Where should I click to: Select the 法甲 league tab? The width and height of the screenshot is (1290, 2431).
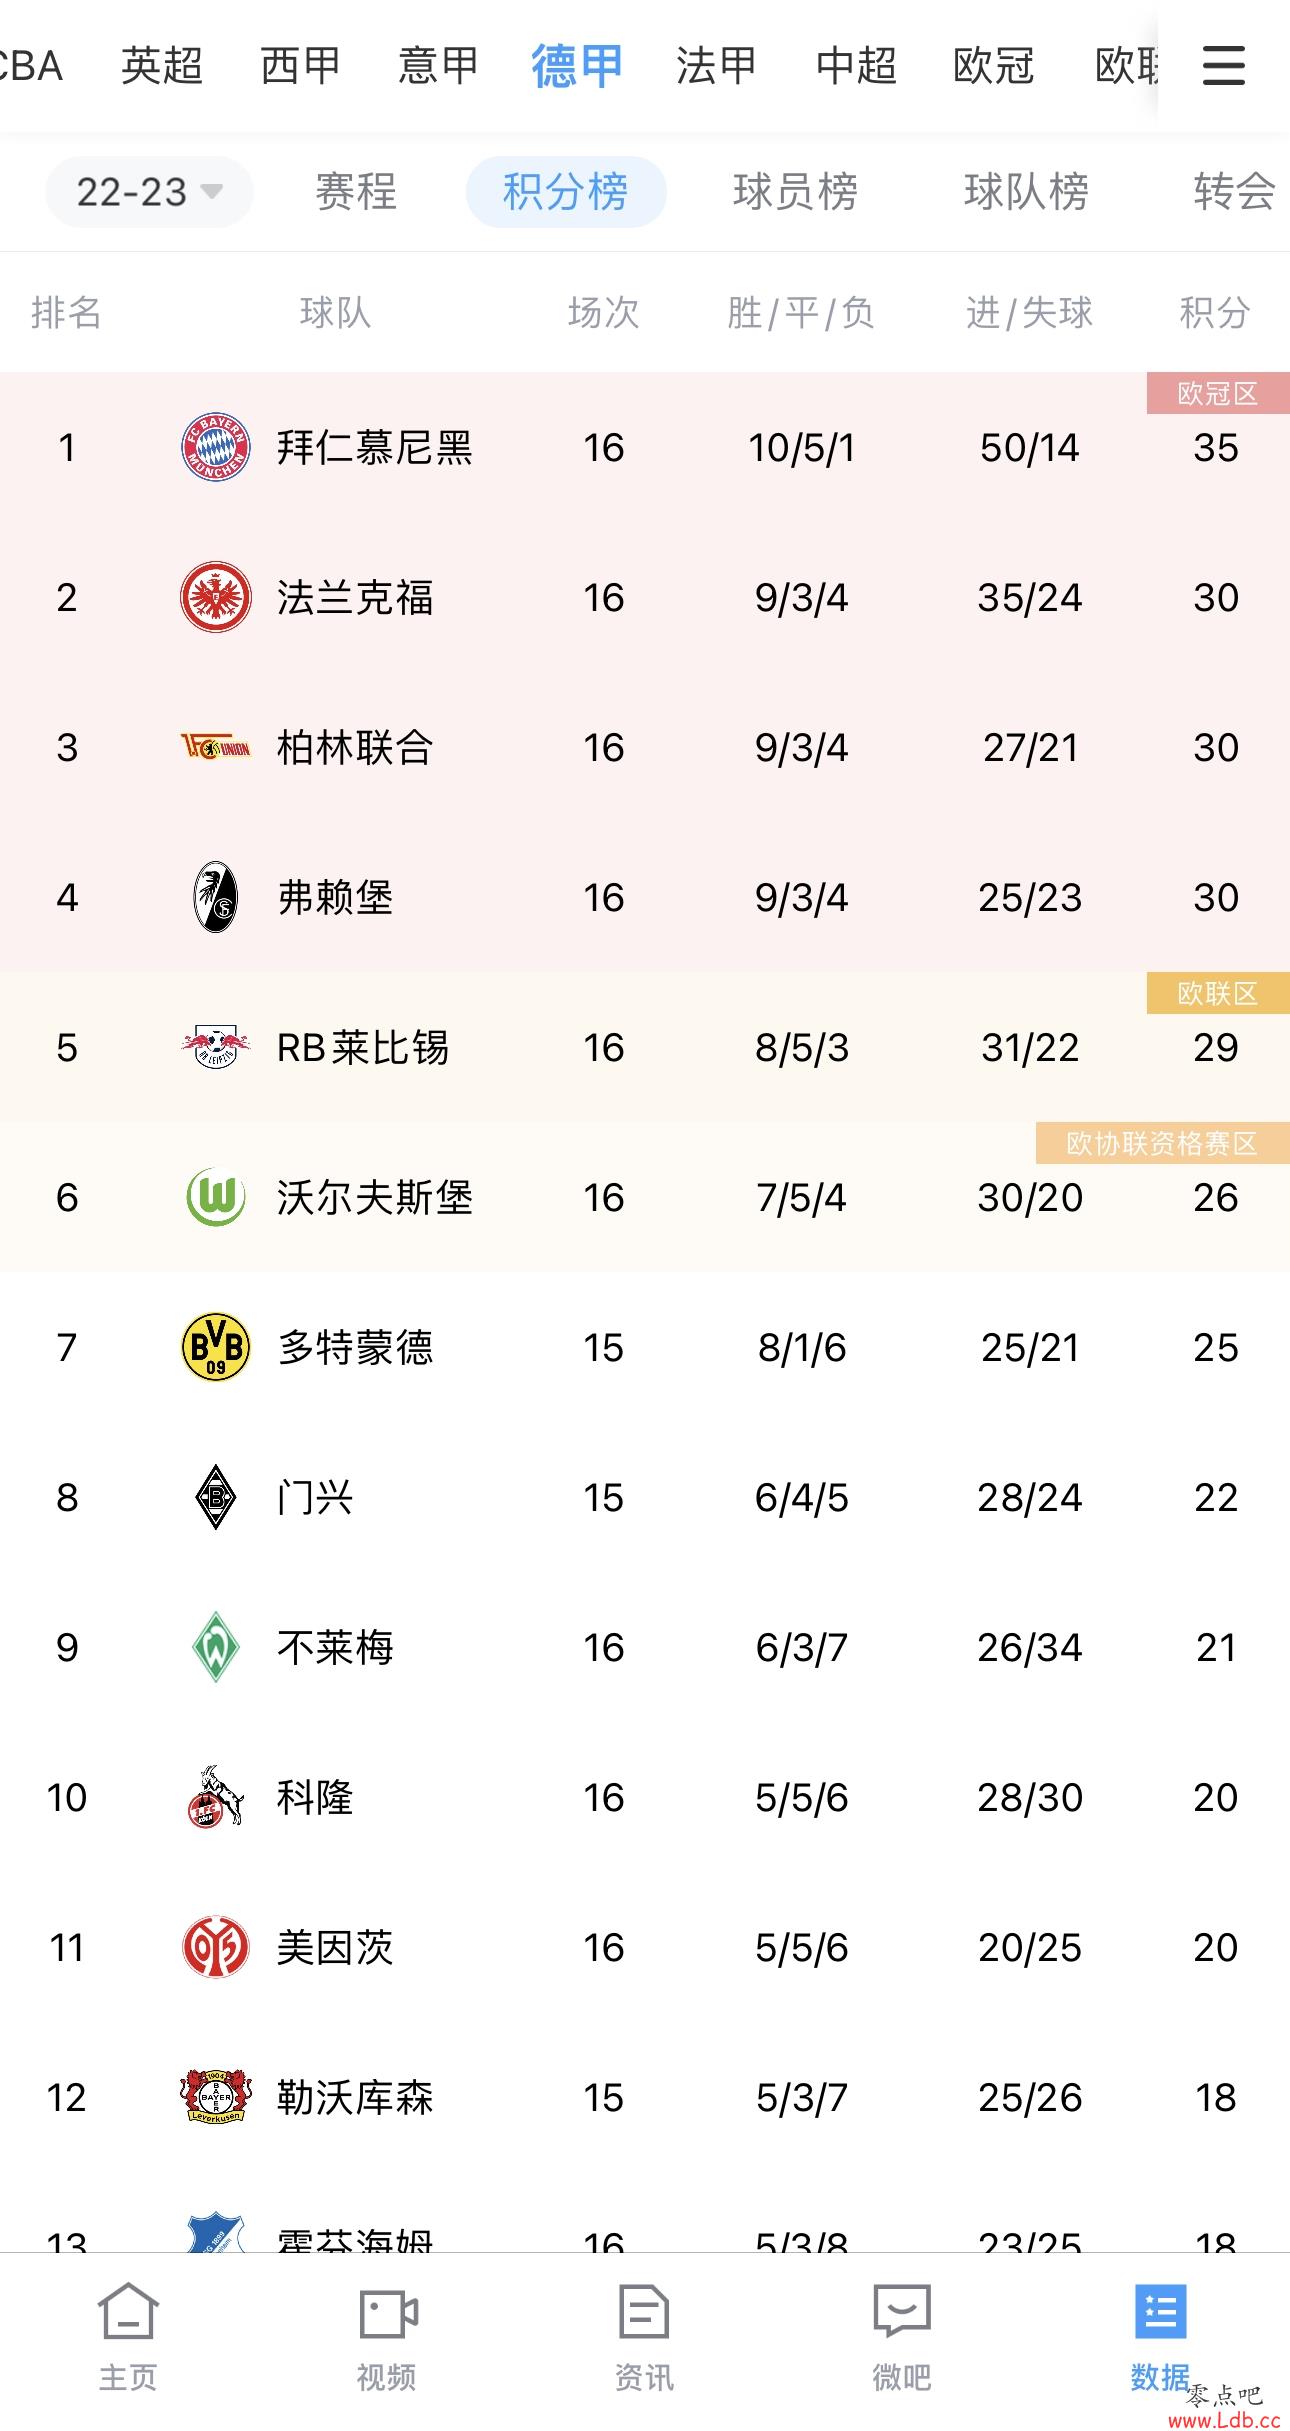point(716,66)
